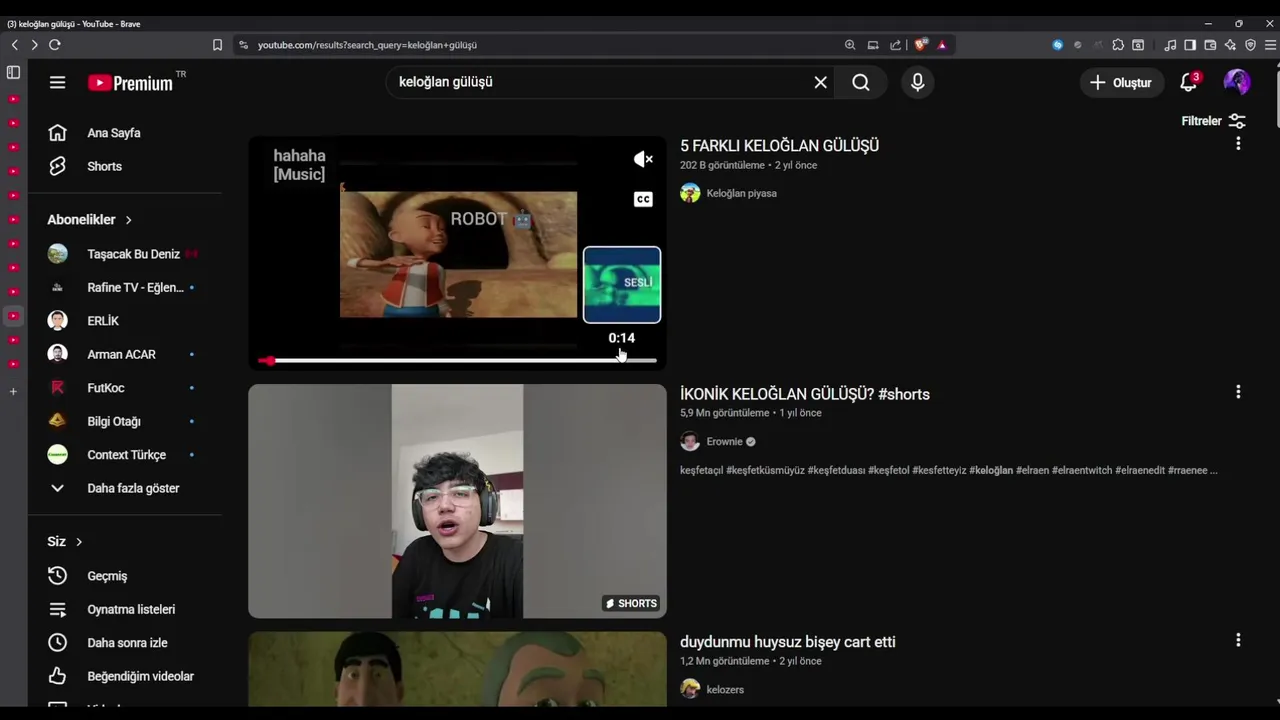Expand the Siz section

tap(65, 541)
